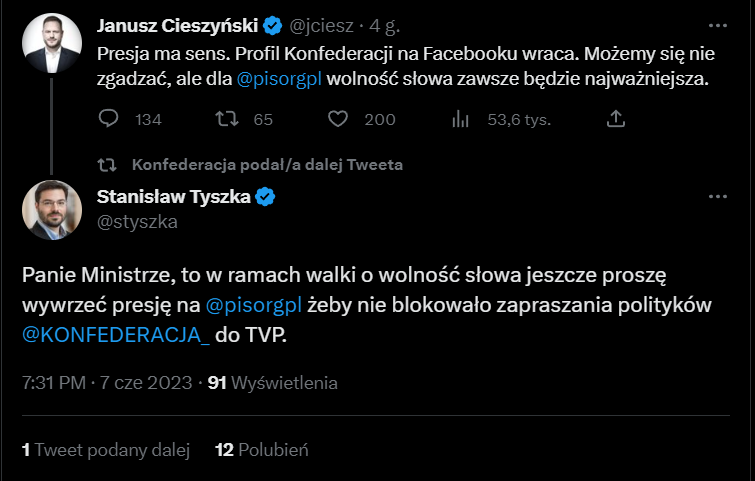This screenshot has height=481, width=755.
Task: Like Janusz Cieszyński's tweet via heart icon
Action: click(x=338, y=120)
